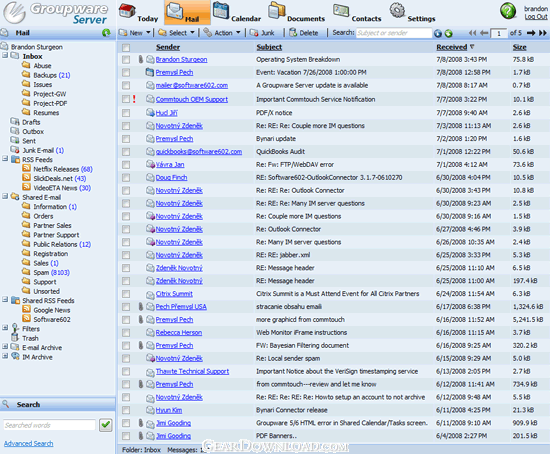Open the Junk E-mail folder

tap(37, 151)
